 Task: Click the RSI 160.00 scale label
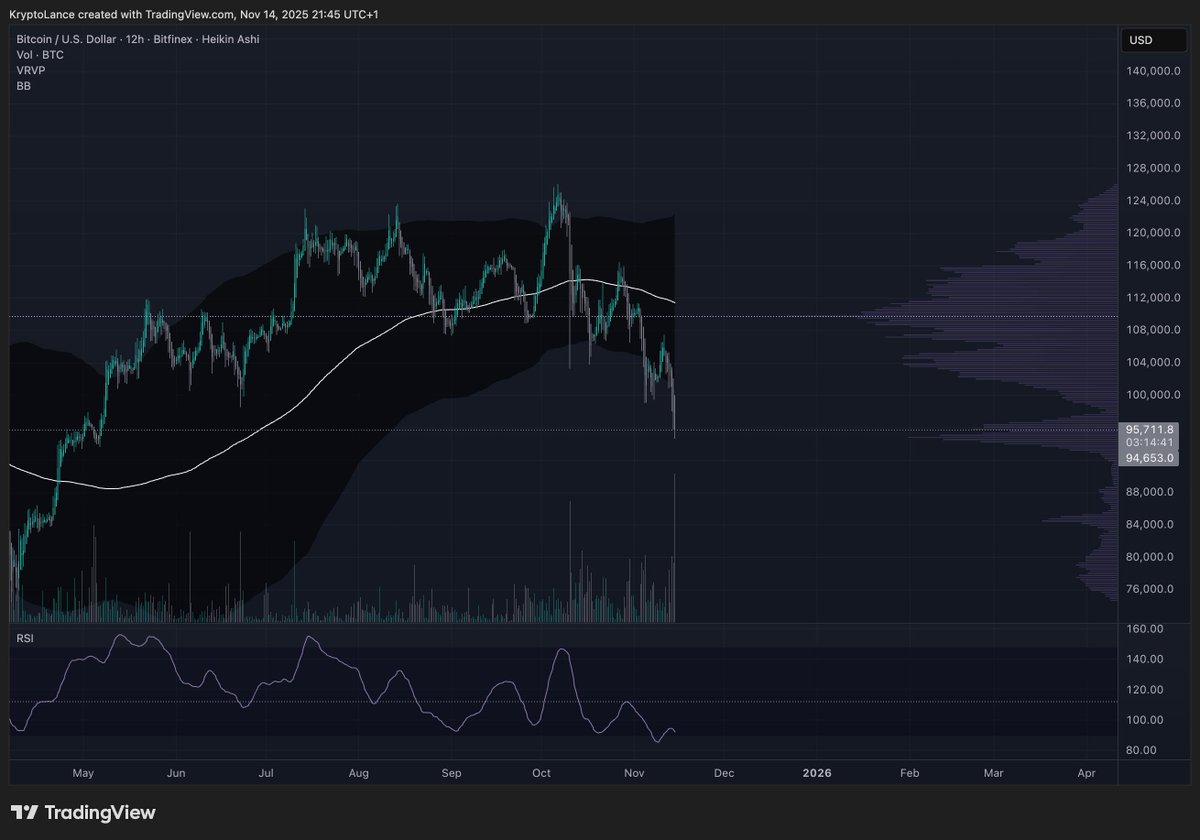click(1146, 629)
